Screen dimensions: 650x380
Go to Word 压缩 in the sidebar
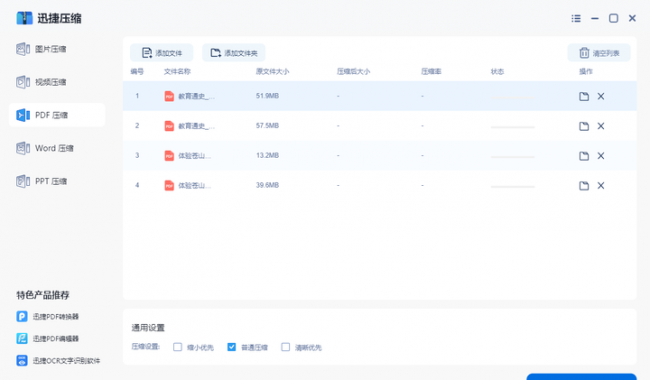(45, 148)
